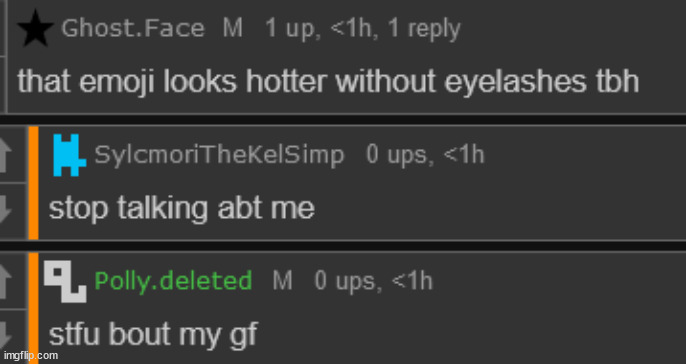Click '0 ups, <1h' on SylcmoriTheKelSimp's comment
Viewport: 686px width, 364px height.
tap(425, 155)
